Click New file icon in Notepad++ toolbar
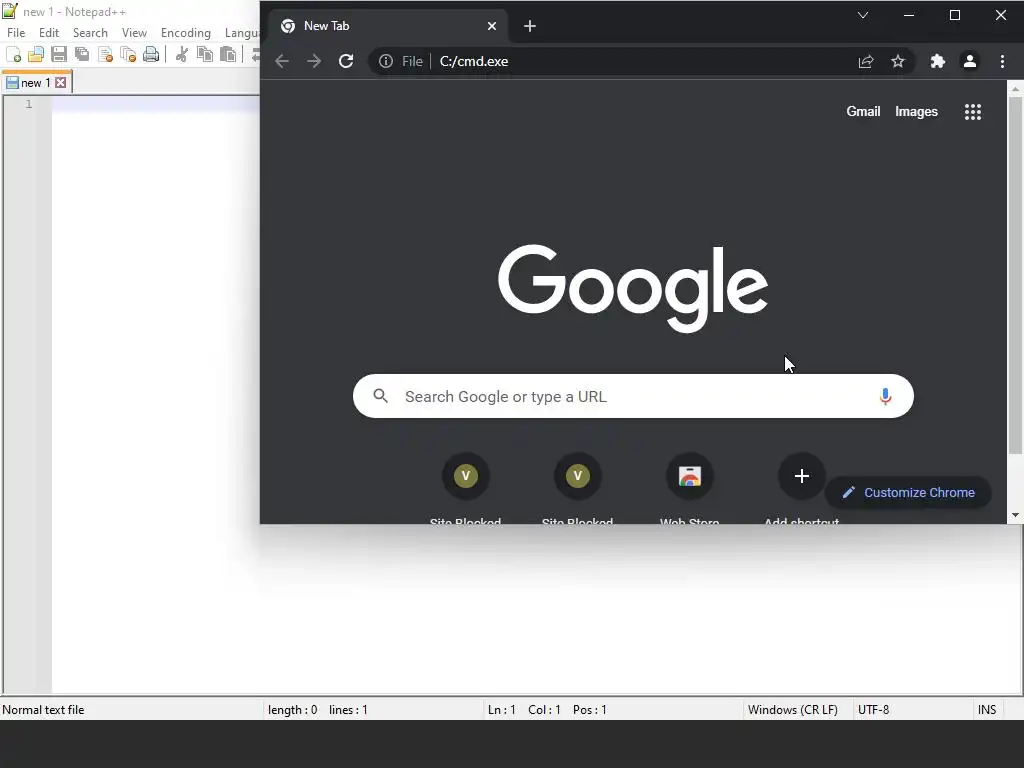This screenshot has width=1024, height=768. point(13,55)
